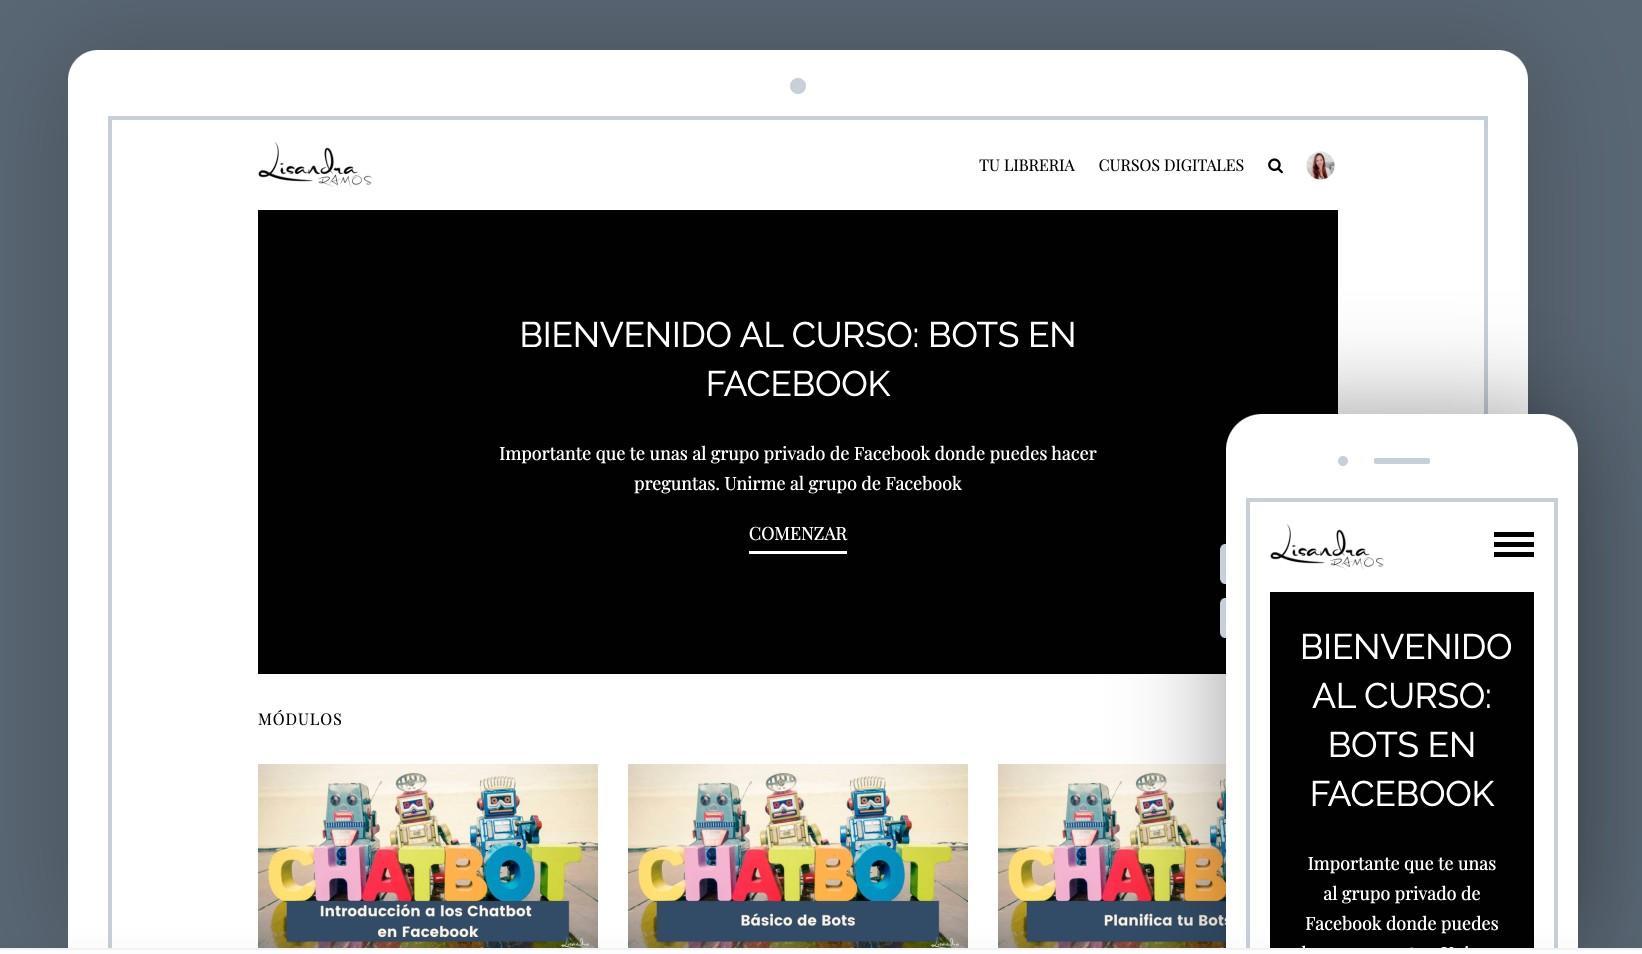Screen dimensions: 1642x954
Task: Click the upper phone side button
Action: point(1223,564)
